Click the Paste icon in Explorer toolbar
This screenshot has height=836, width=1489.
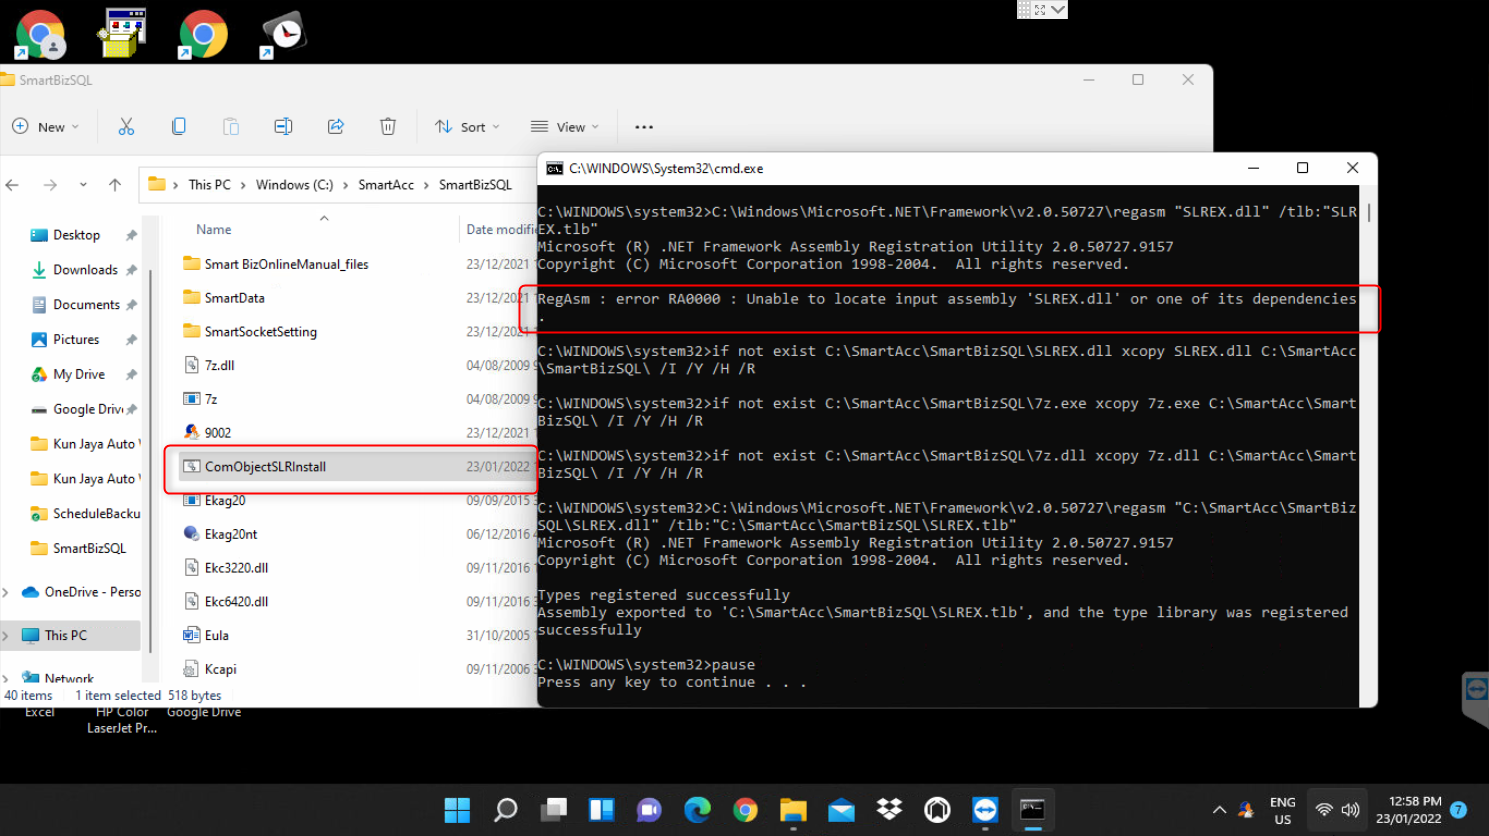coord(231,126)
